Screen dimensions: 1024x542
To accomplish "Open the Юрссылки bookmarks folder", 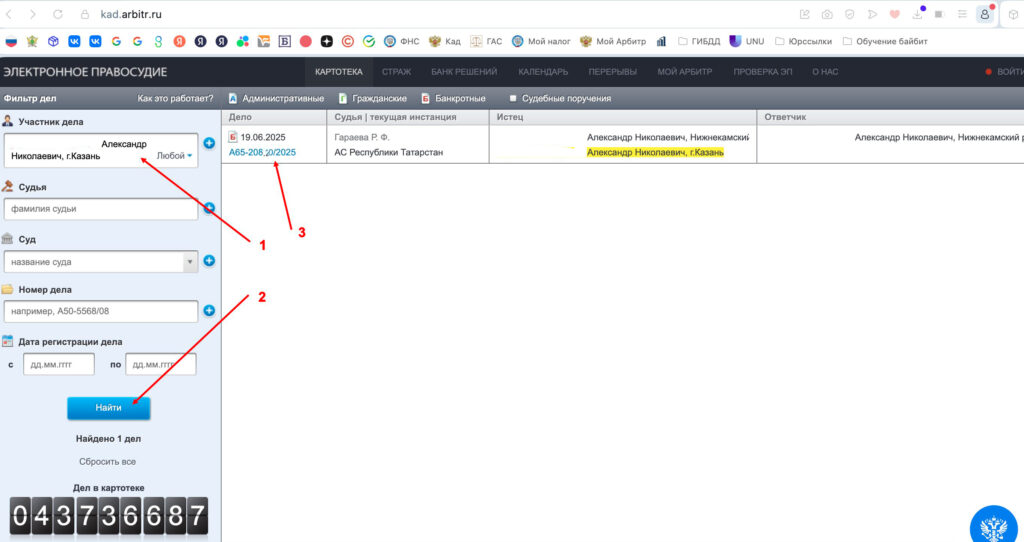I will (x=803, y=41).
